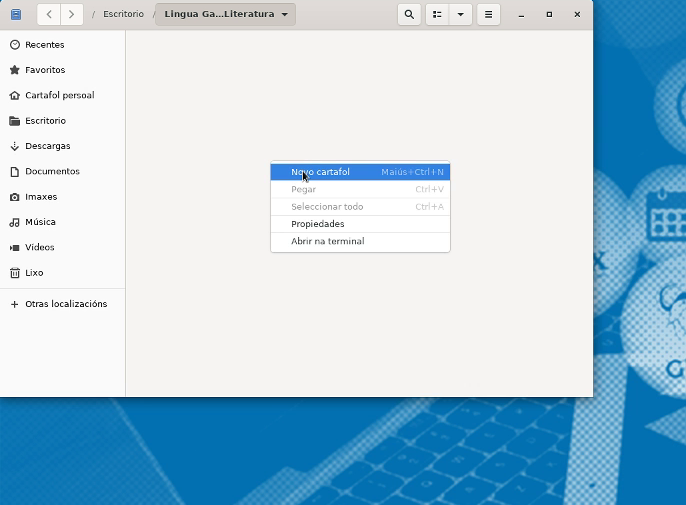Expand the Lingua Ga...Literatura path dropdown
The width and height of the screenshot is (686, 505).
click(x=287, y=15)
